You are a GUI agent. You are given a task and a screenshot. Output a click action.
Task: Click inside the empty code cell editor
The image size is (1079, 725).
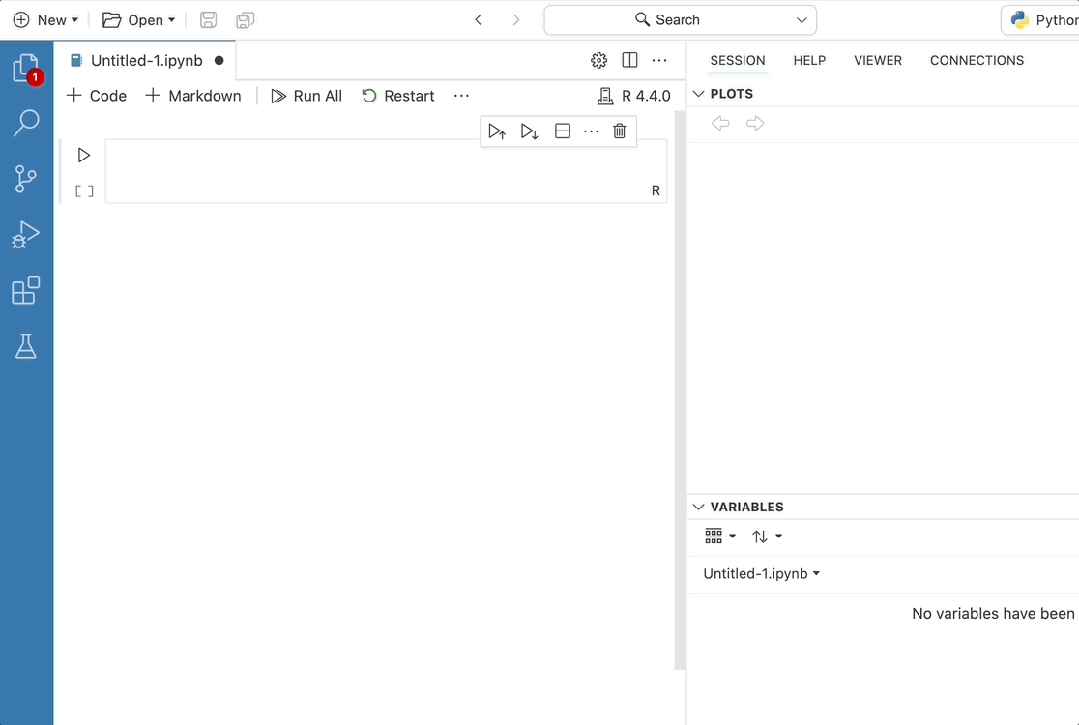click(385, 171)
